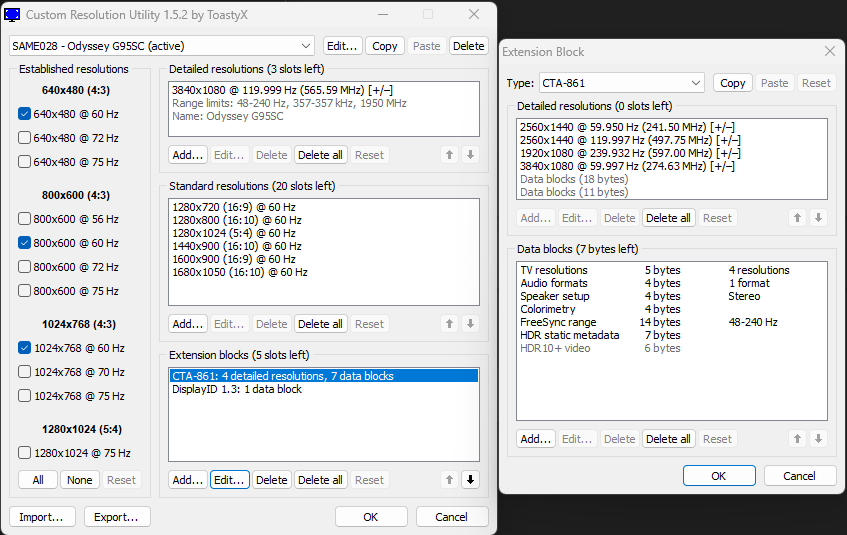Click the Export... button
The height and width of the screenshot is (535, 847).
pyautogui.click(x=117, y=517)
